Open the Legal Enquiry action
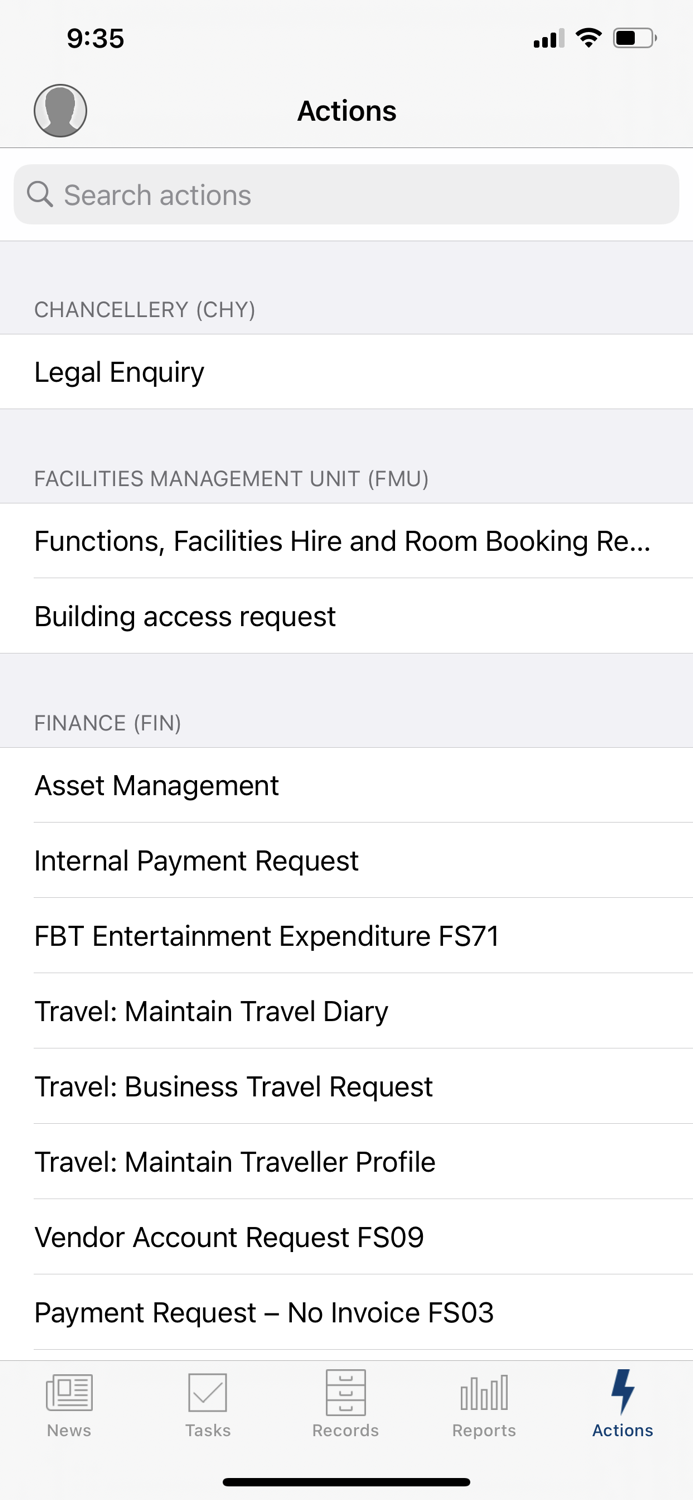Image resolution: width=693 pixels, height=1500 pixels. [x=119, y=371]
